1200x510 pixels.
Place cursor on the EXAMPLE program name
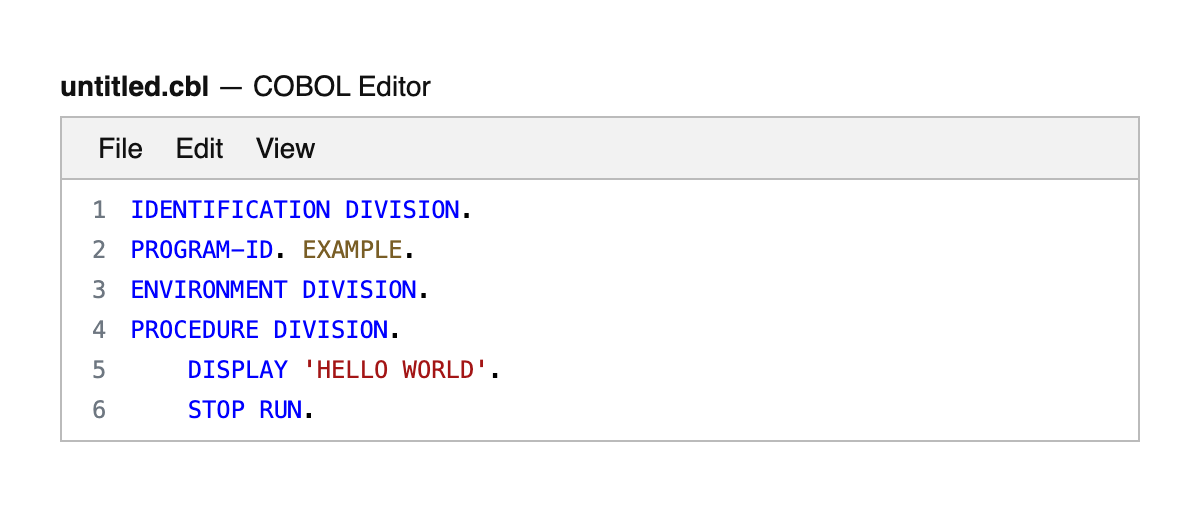click(352, 250)
